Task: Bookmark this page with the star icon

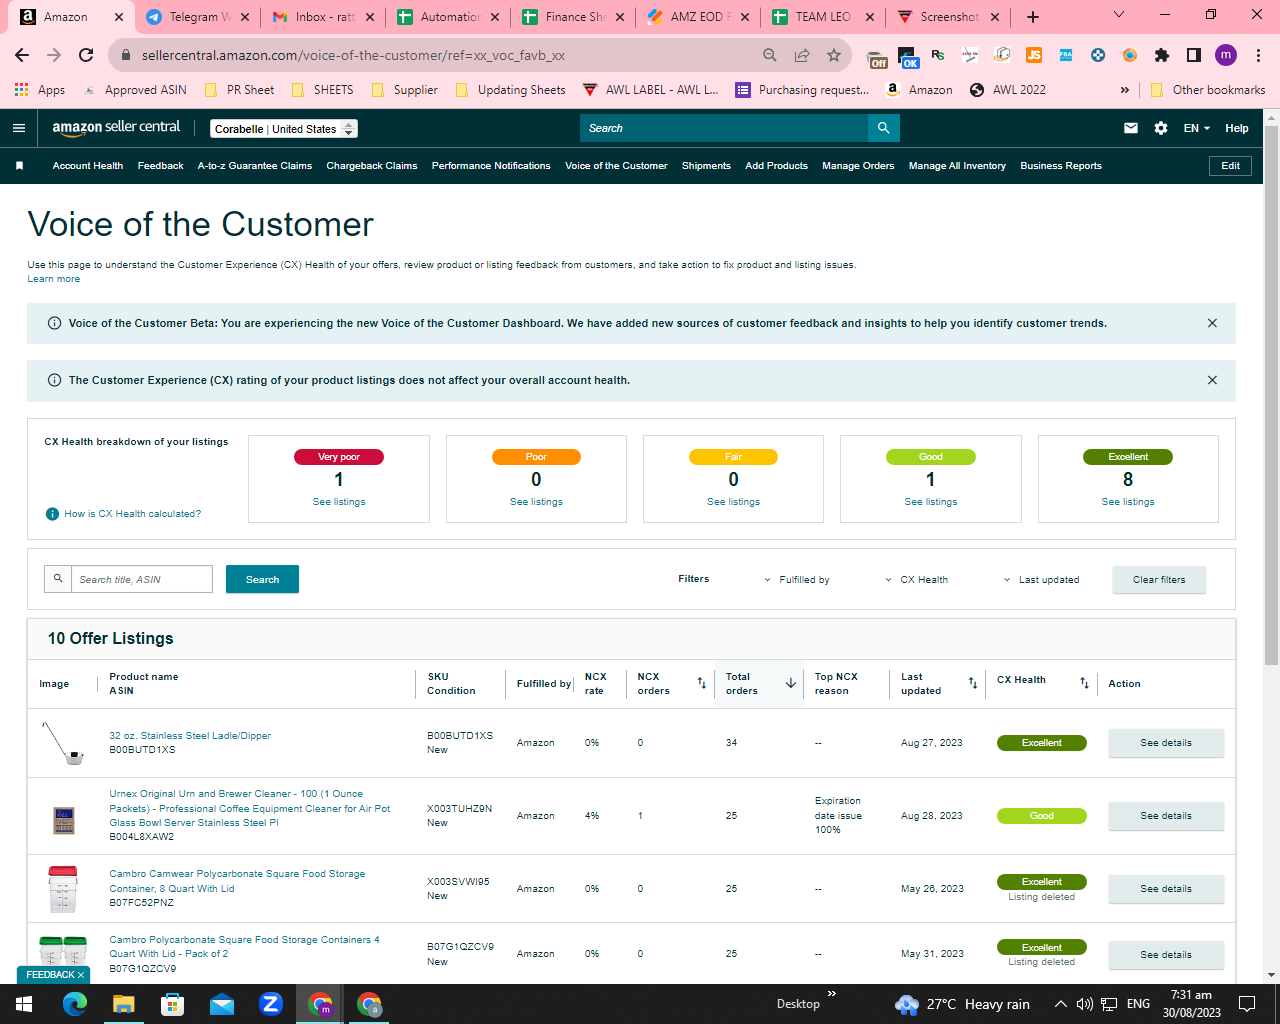Action: pos(834,55)
